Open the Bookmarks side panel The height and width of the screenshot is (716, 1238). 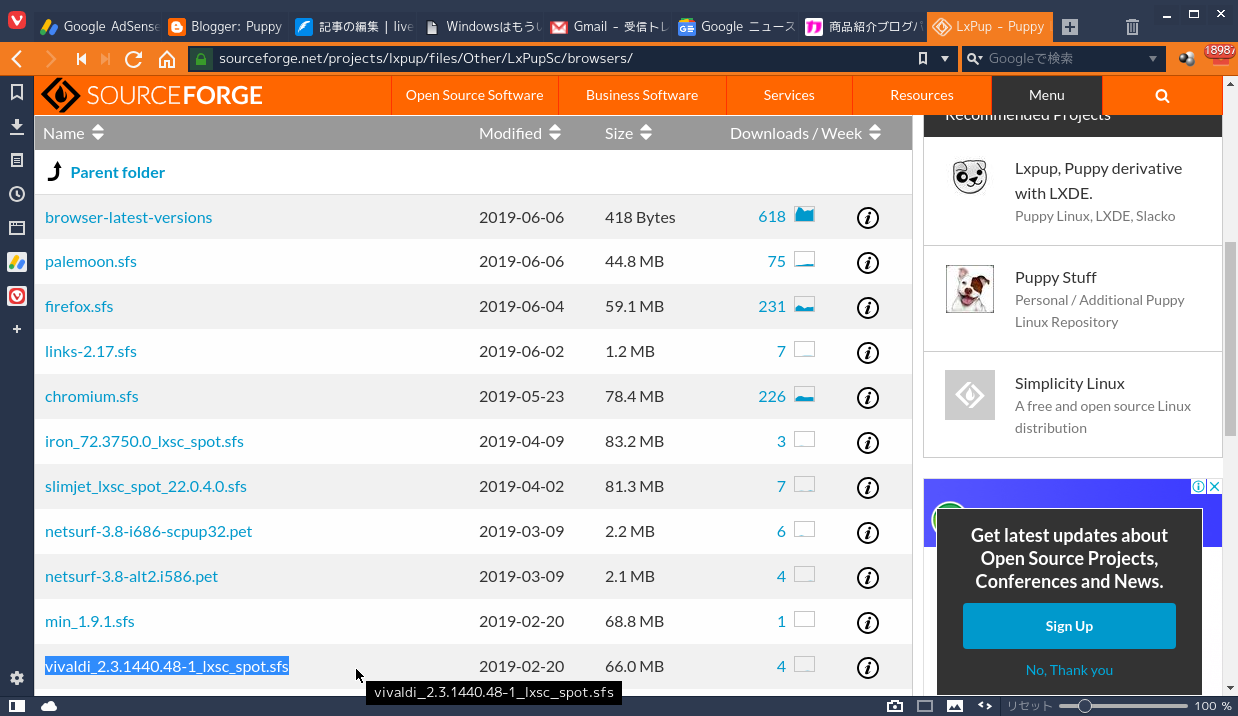(17, 93)
